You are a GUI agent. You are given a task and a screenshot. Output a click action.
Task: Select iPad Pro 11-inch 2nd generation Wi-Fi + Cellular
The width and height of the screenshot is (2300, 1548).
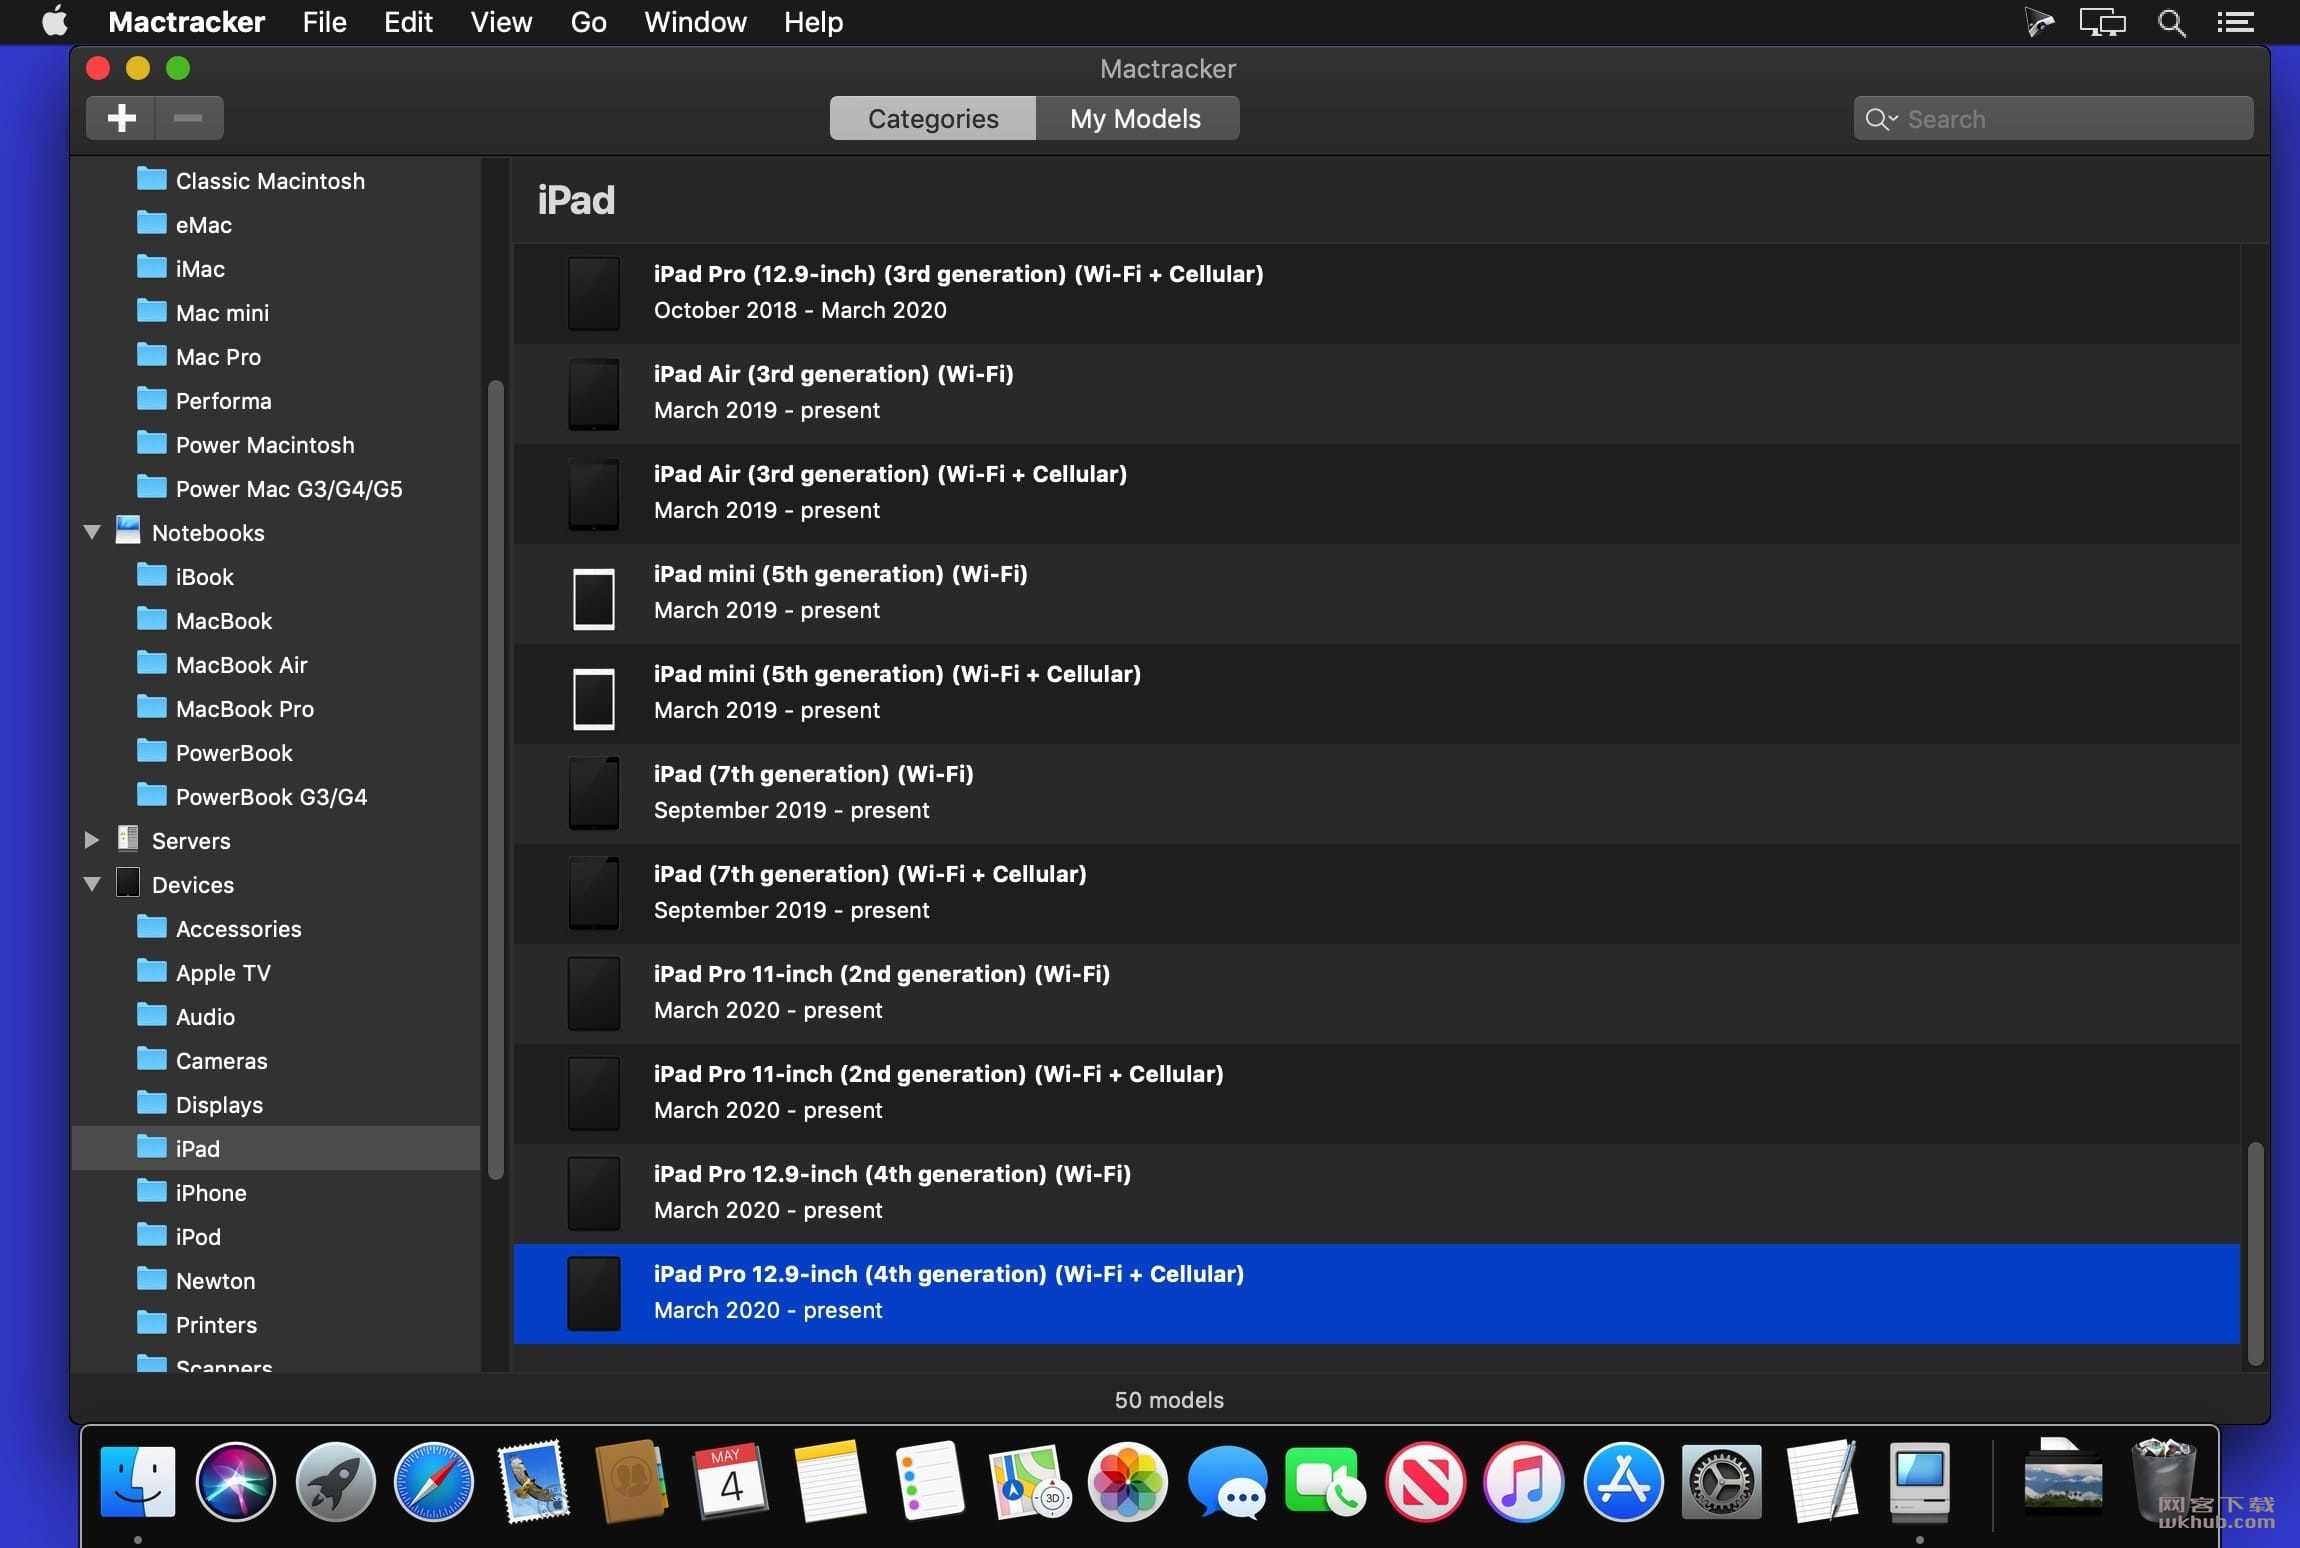pyautogui.click(x=1377, y=1094)
